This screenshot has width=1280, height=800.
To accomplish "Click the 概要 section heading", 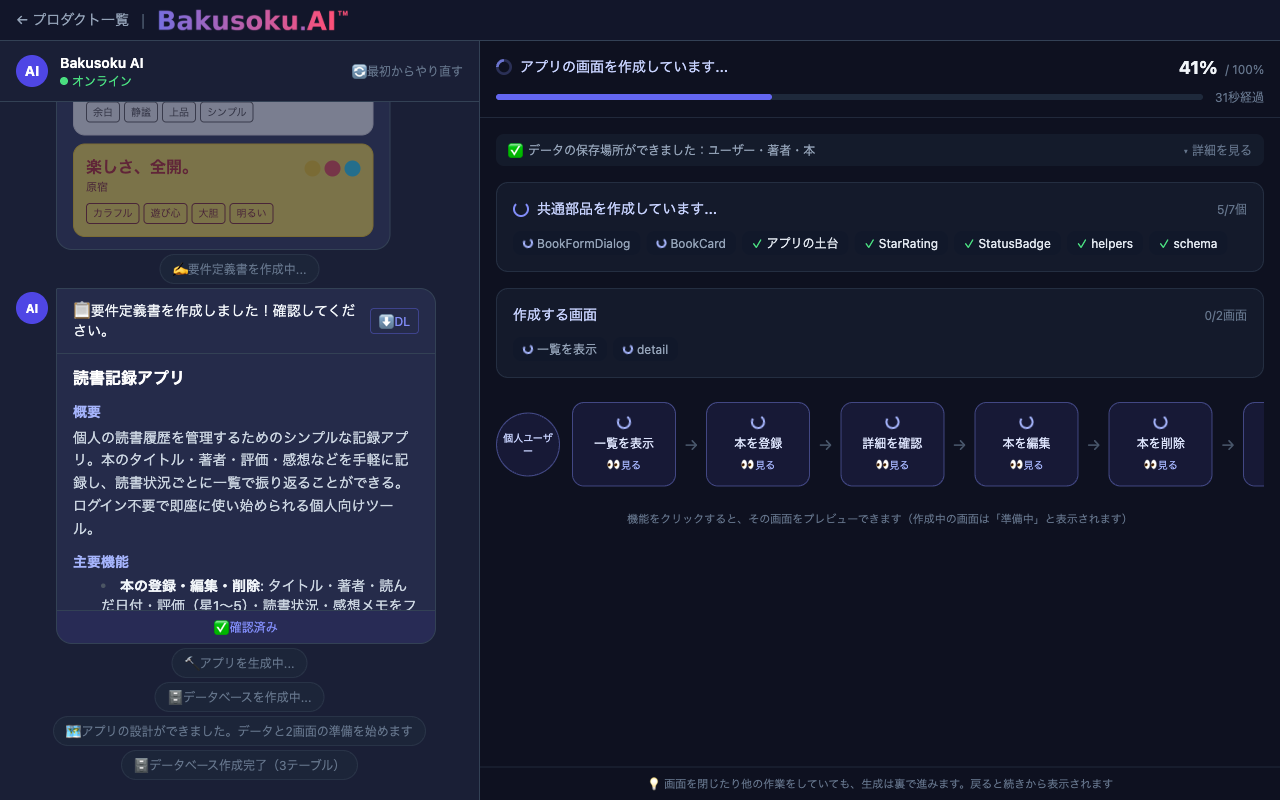I will [x=87, y=412].
